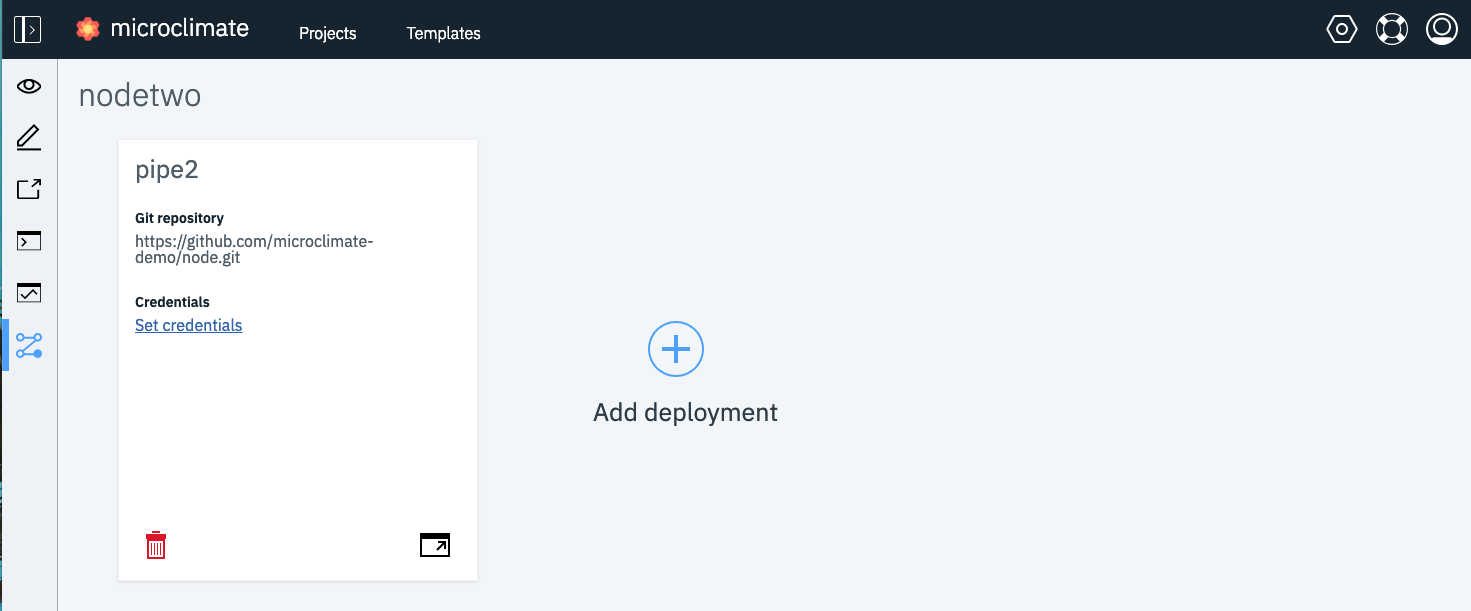The width and height of the screenshot is (1471, 611).
Task: Click the pipe2 card title
Action: click(167, 170)
